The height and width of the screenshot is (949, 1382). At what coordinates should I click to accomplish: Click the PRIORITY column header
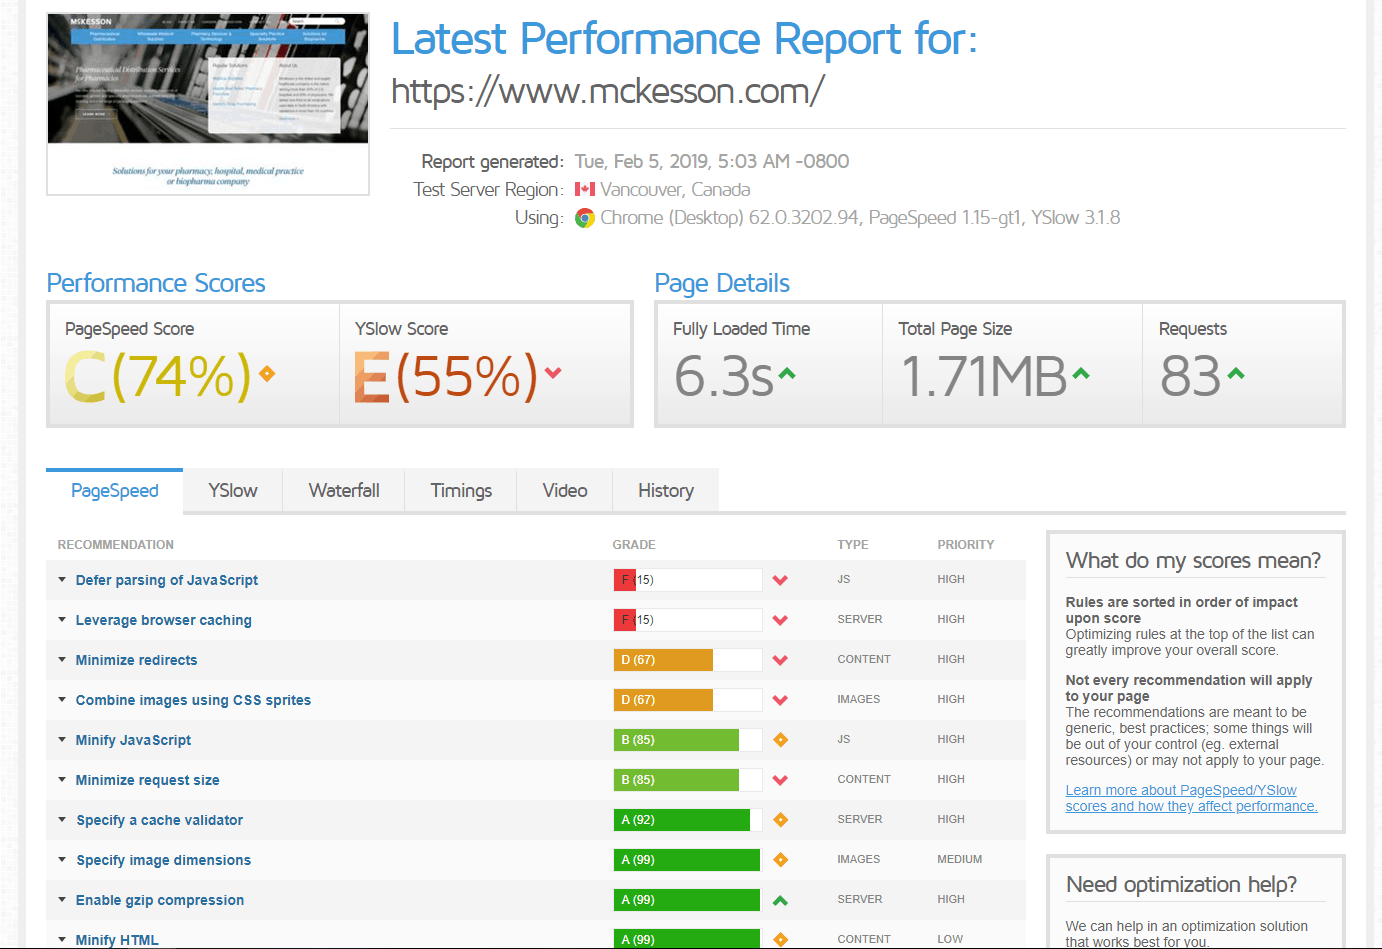coord(966,545)
